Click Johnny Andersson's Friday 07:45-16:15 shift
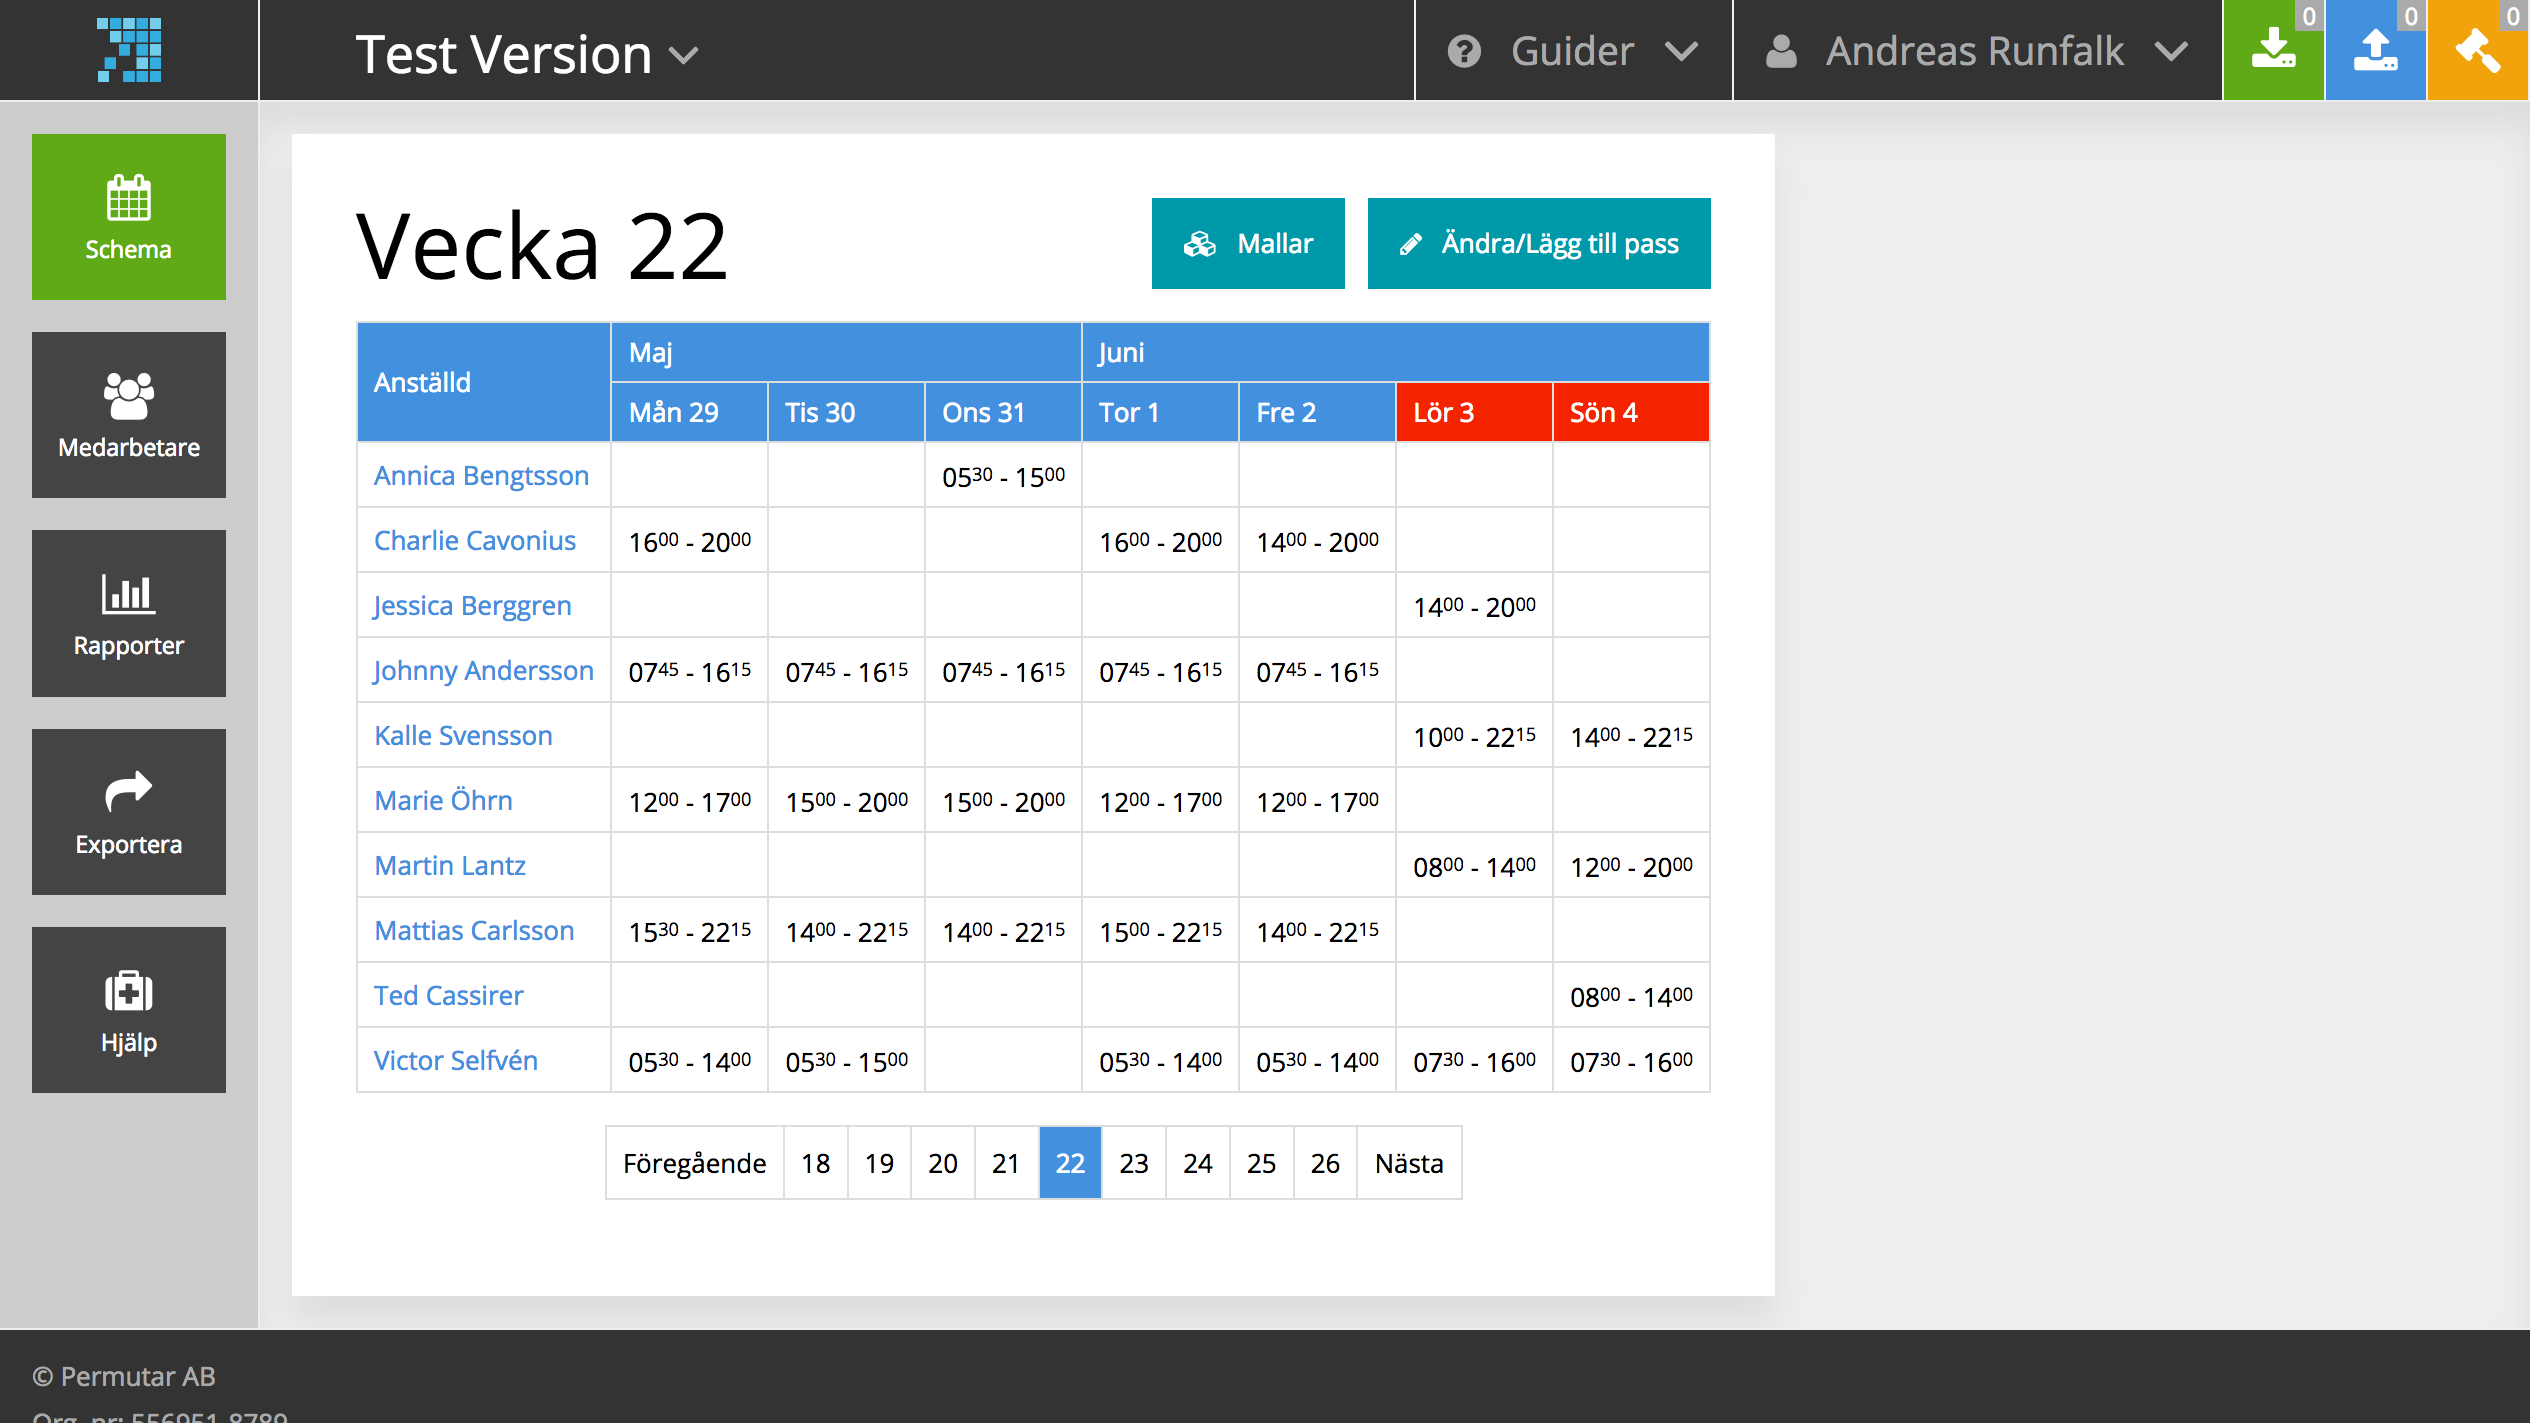Screen dimensions: 2530x1423 click(1317, 671)
